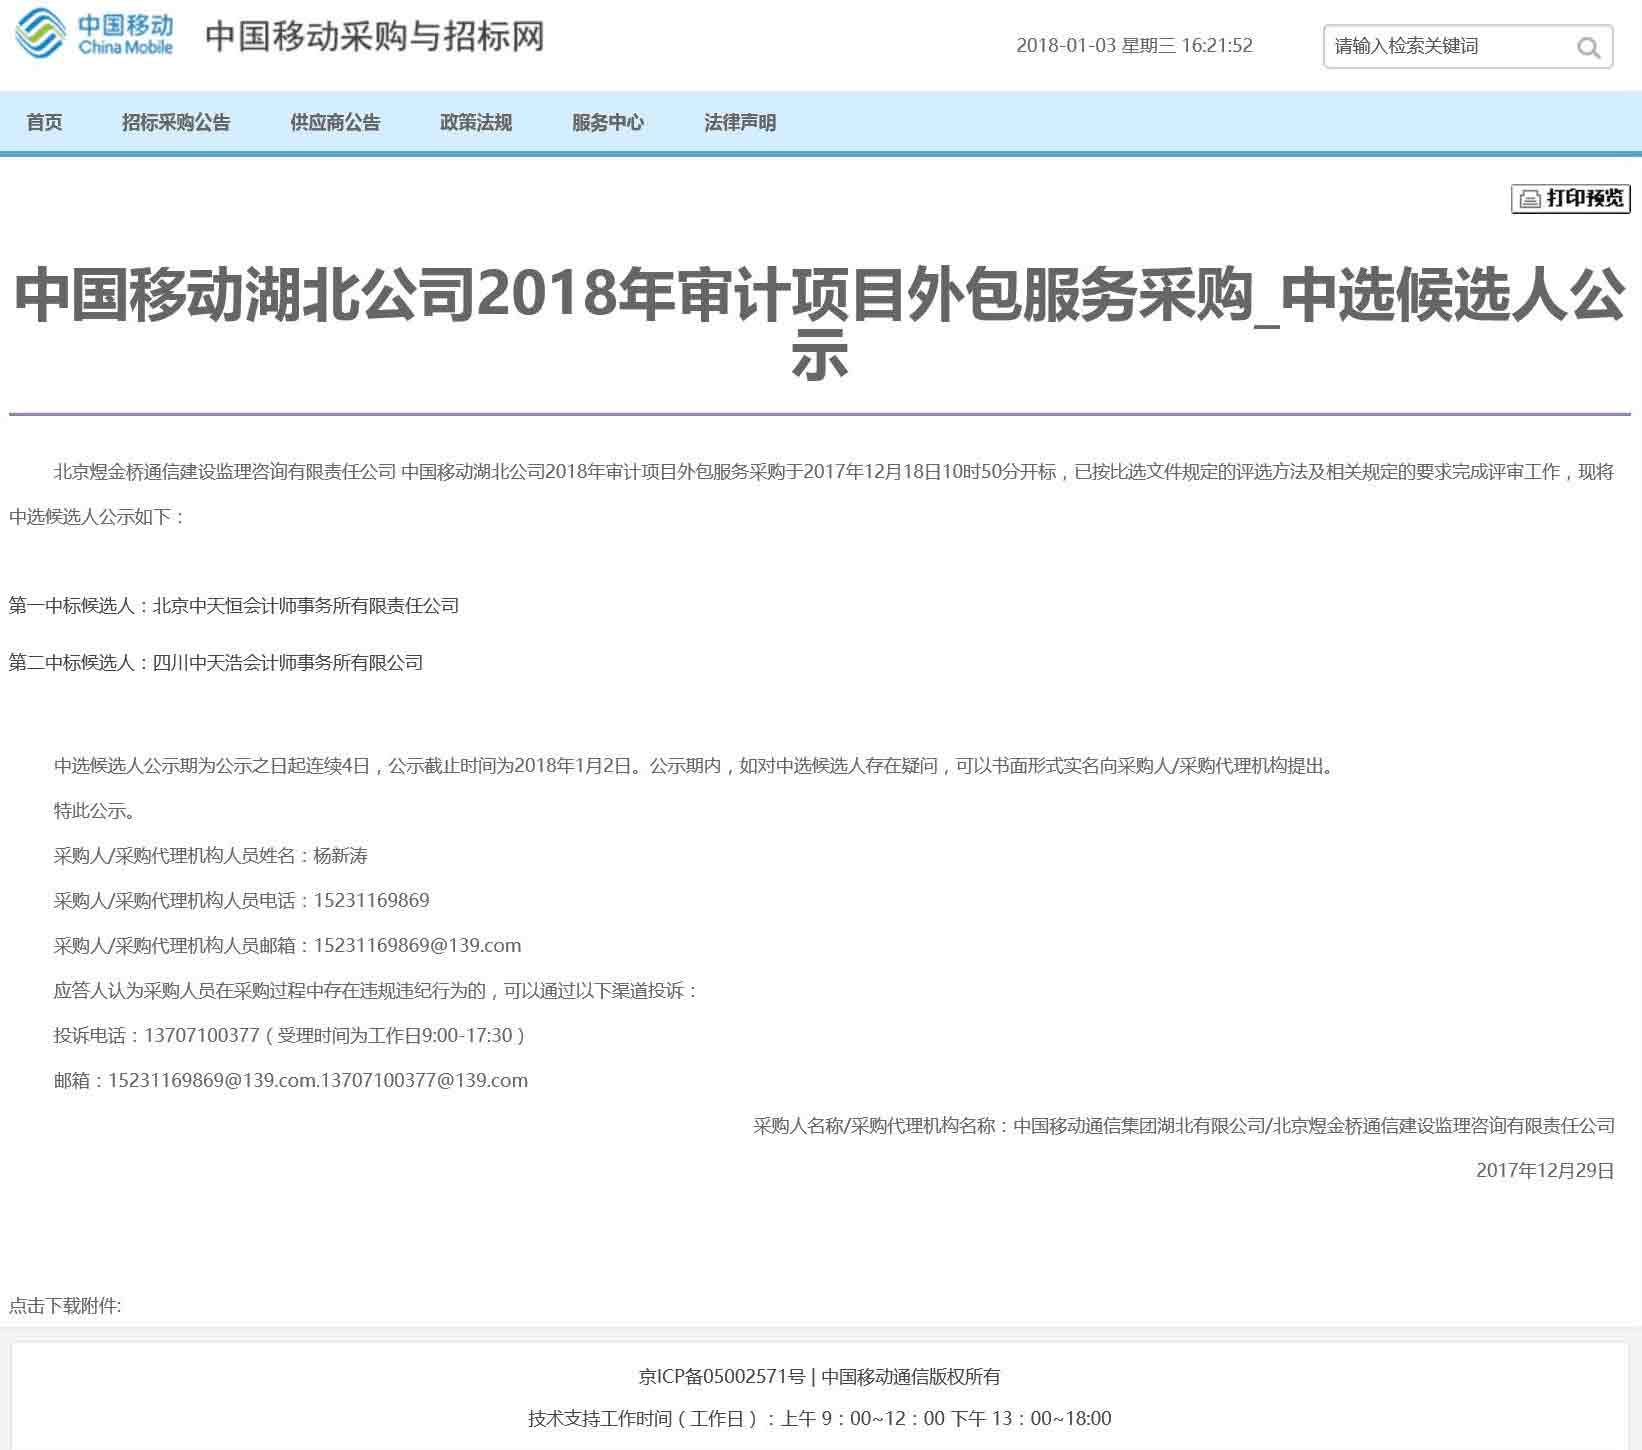Click the date and time display
The height and width of the screenshot is (1450, 1642).
1134,46
